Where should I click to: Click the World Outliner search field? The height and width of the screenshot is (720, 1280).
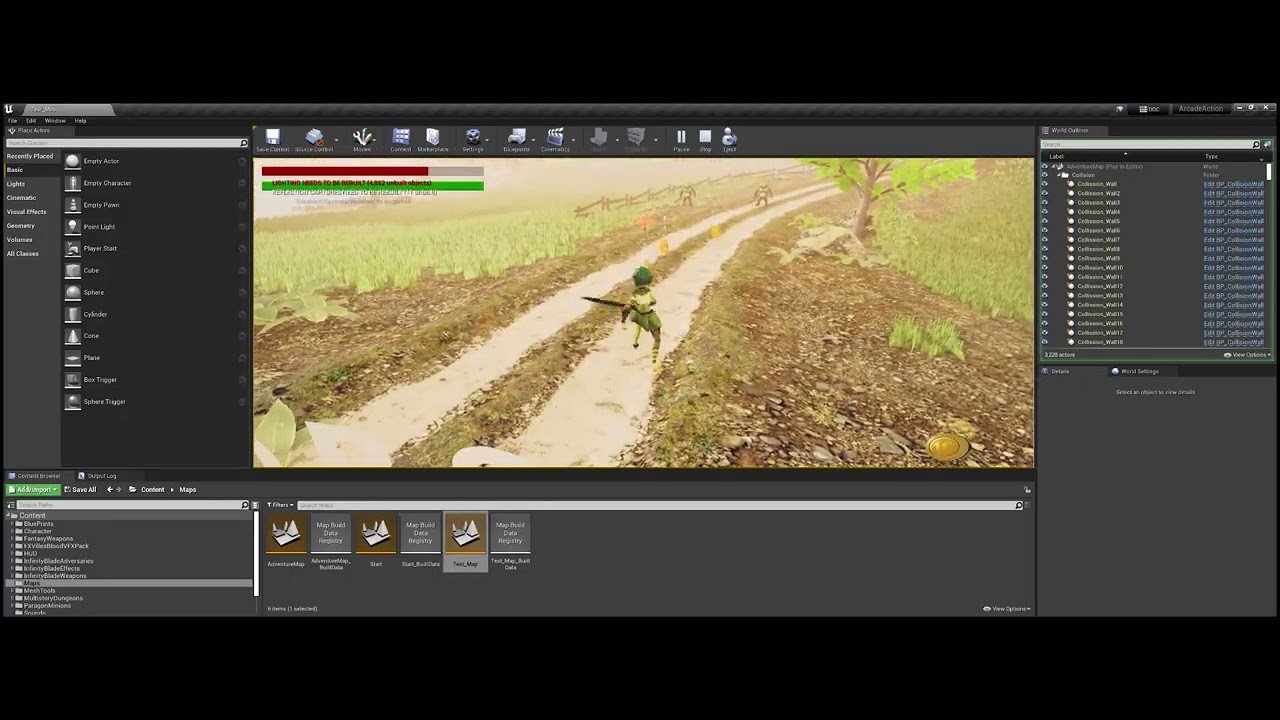(x=1148, y=144)
